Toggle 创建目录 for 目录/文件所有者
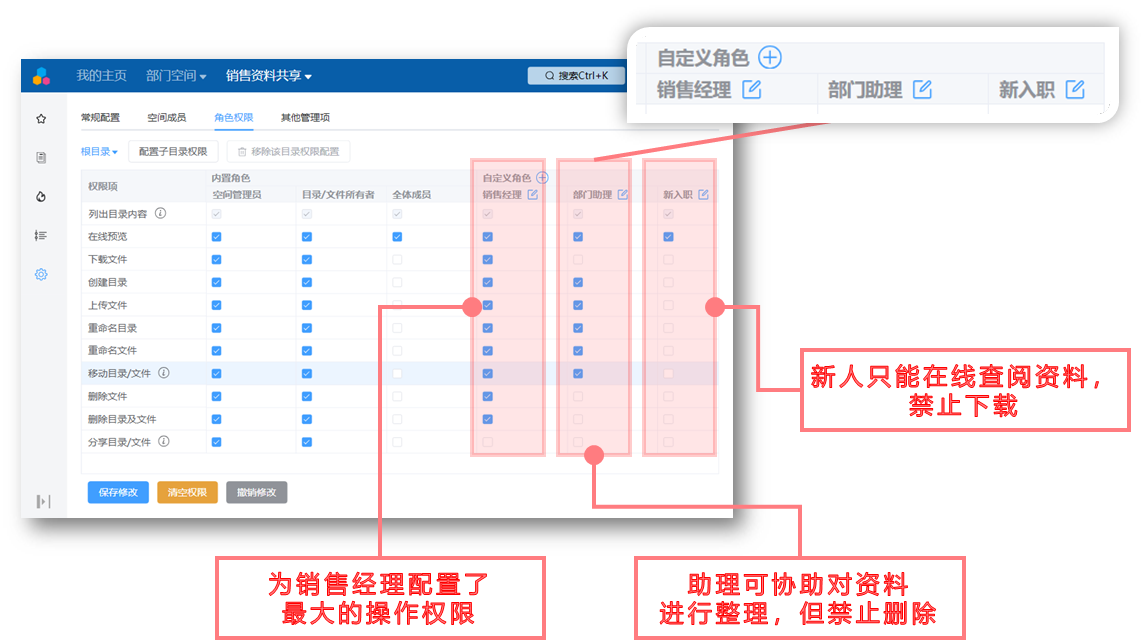The height and width of the screenshot is (640, 1146). tap(307, 282)
